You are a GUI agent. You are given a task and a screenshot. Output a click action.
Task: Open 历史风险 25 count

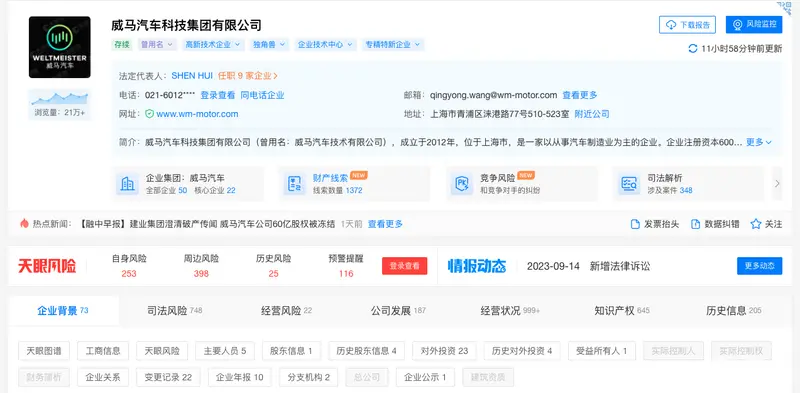[x=273, y=274]
